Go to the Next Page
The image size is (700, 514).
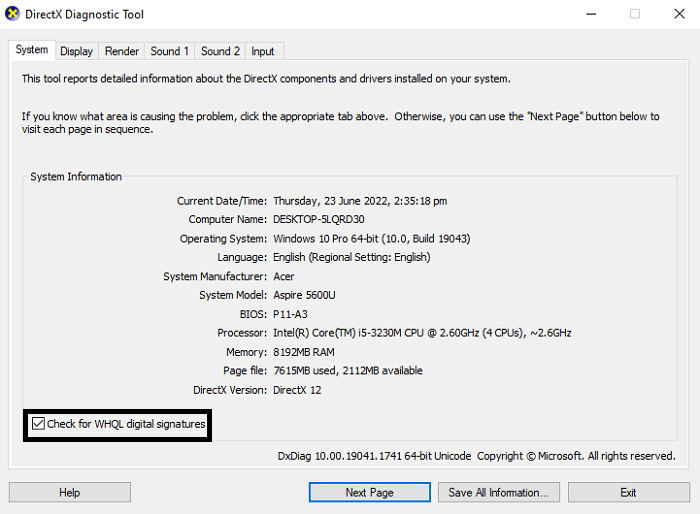tap(370, 492)
